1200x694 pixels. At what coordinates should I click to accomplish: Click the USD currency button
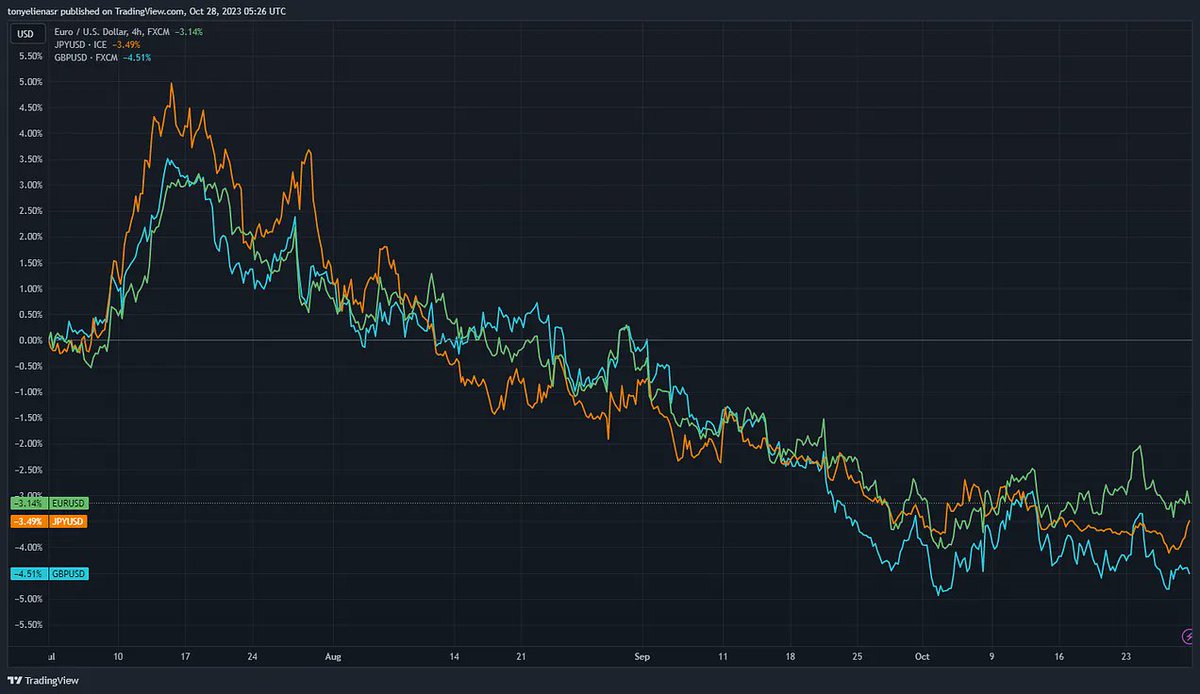26,34
